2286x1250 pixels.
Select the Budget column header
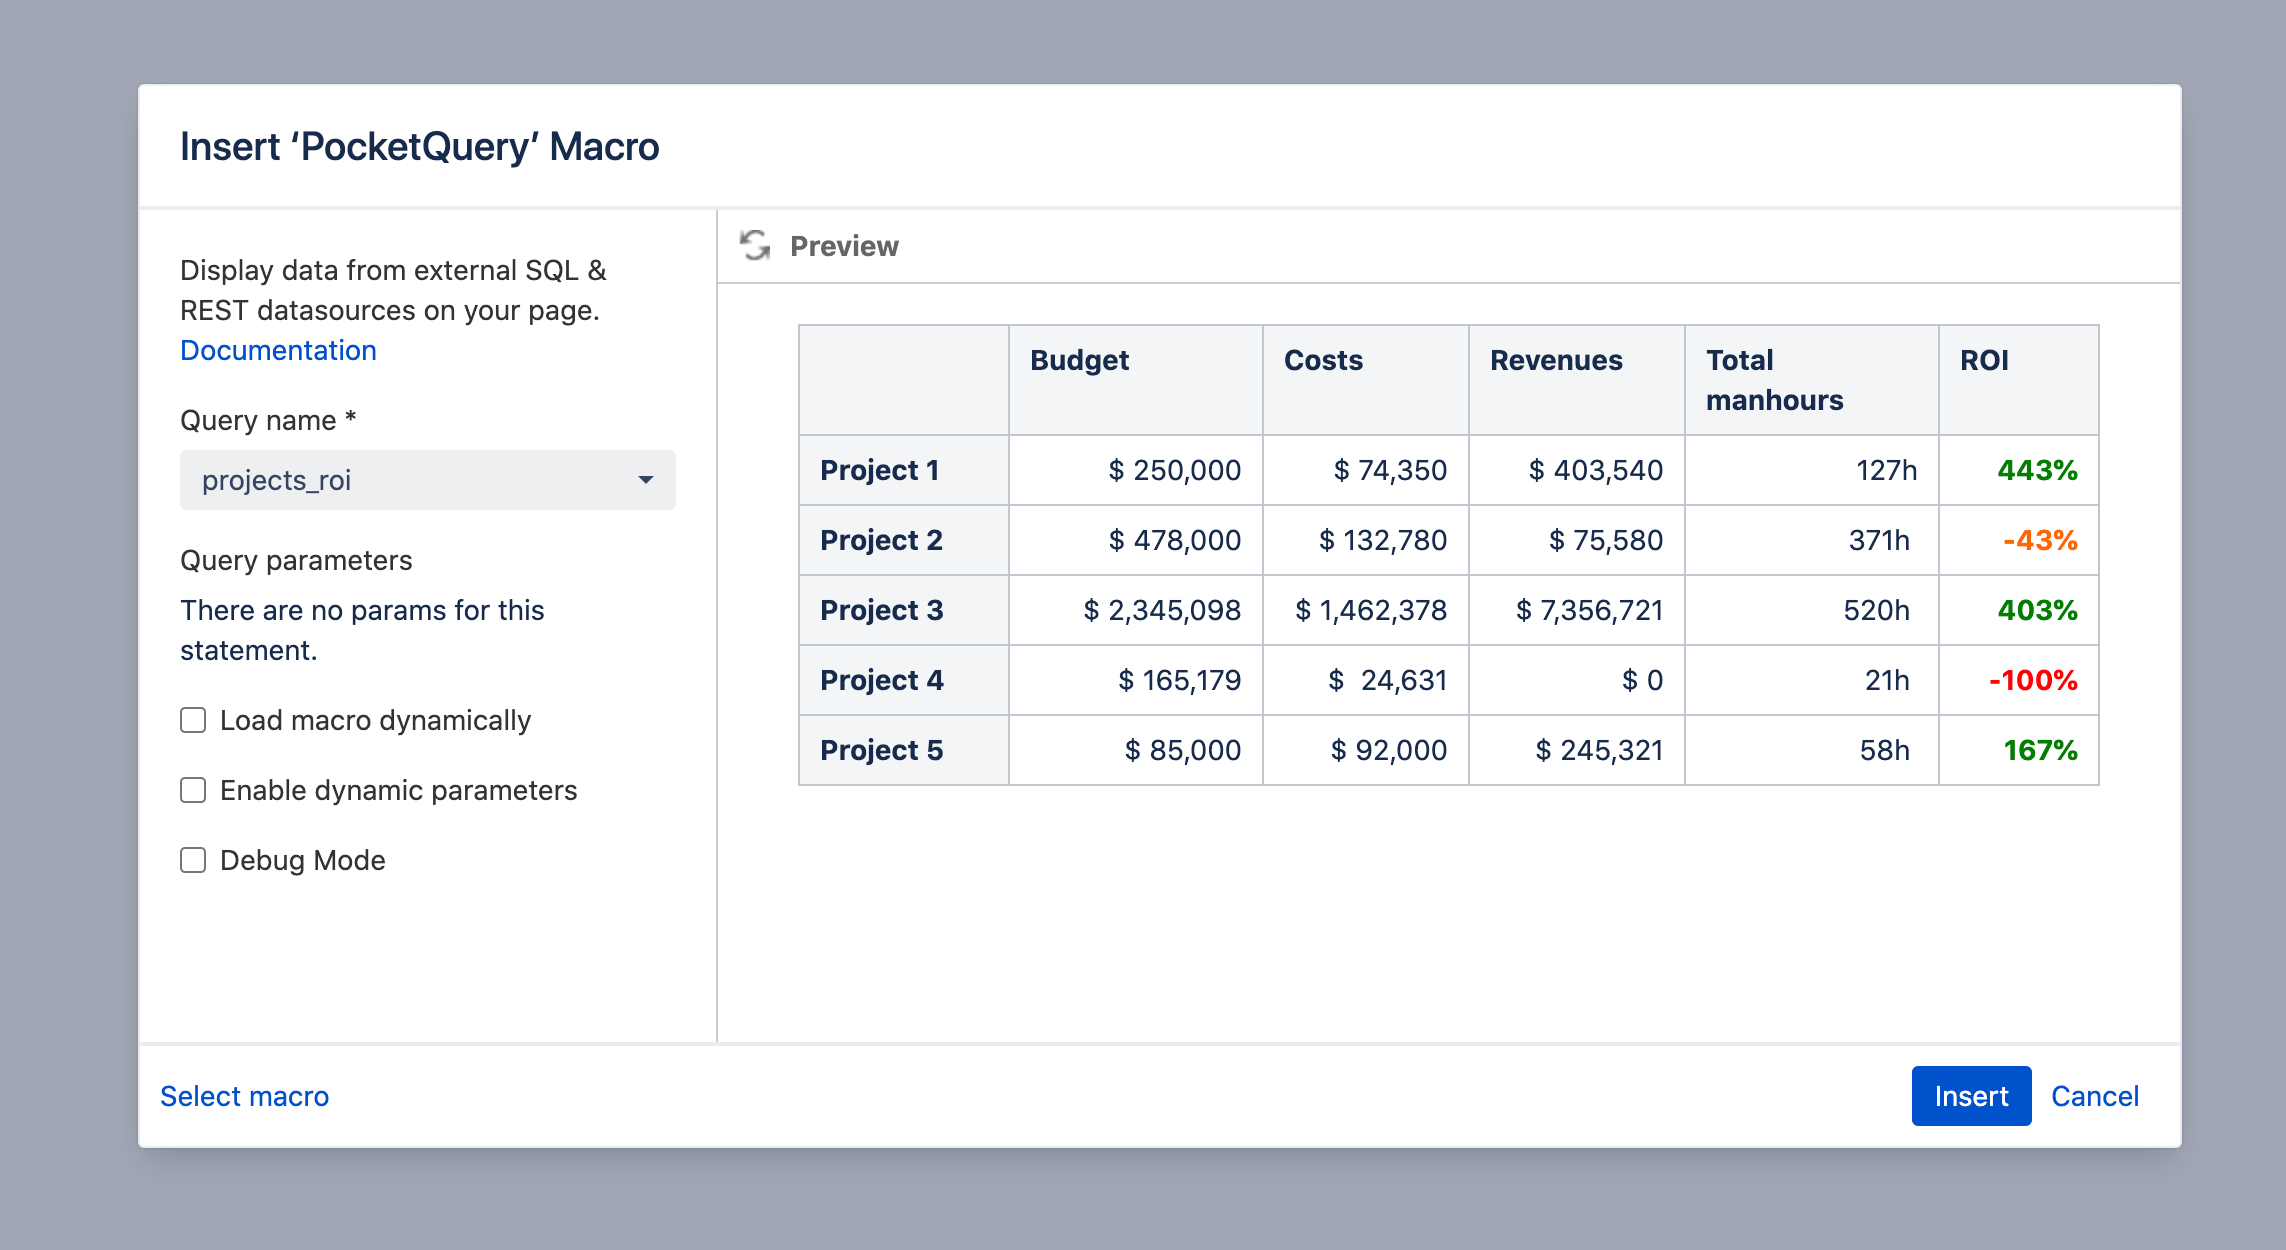(x=1135, y=380)
